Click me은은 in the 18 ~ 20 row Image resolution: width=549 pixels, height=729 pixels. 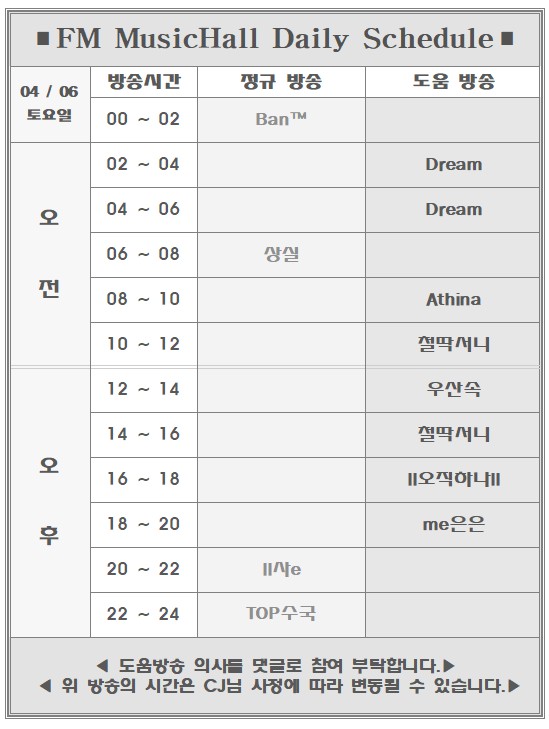coord(454,524)
